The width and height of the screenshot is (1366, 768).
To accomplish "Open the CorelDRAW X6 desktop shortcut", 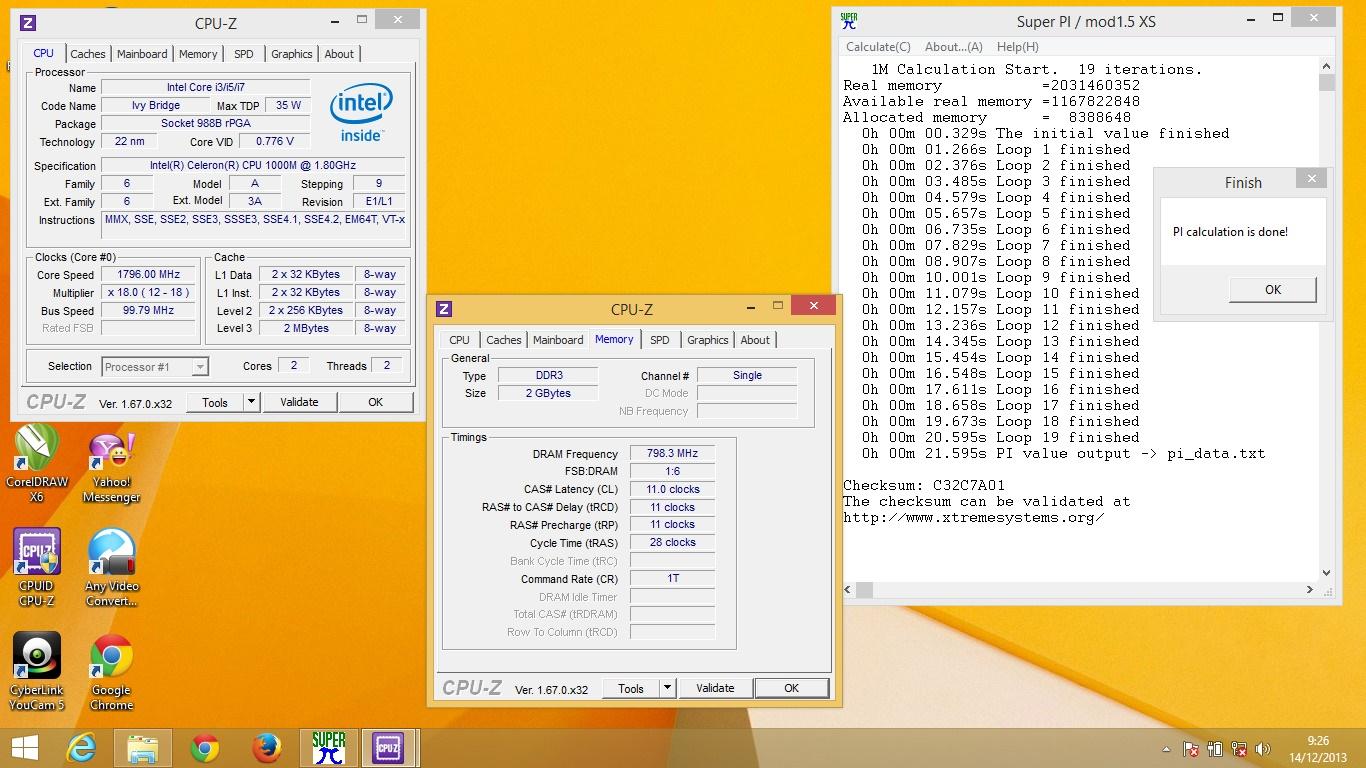I will click(x=37, y=463).
